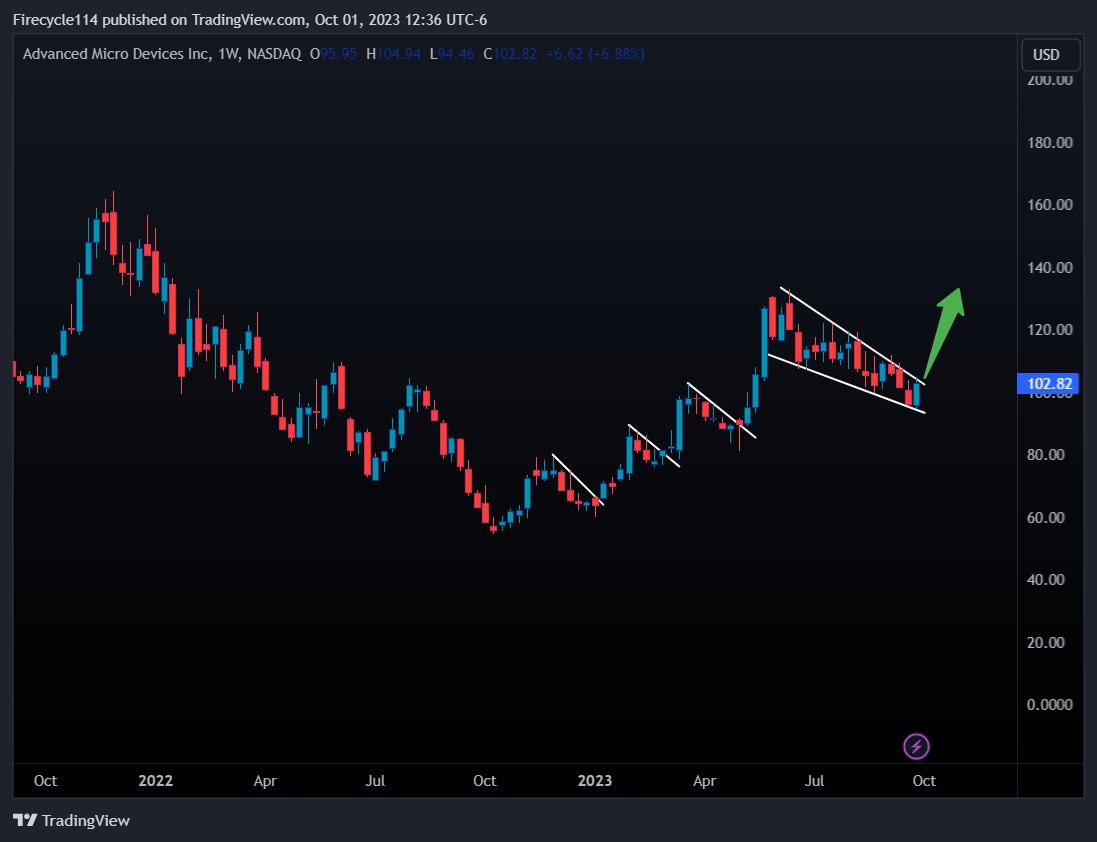Screen dimensions: 1097x842
Task: Click the purple lightning bolt icon
Action: click(916, 746)
